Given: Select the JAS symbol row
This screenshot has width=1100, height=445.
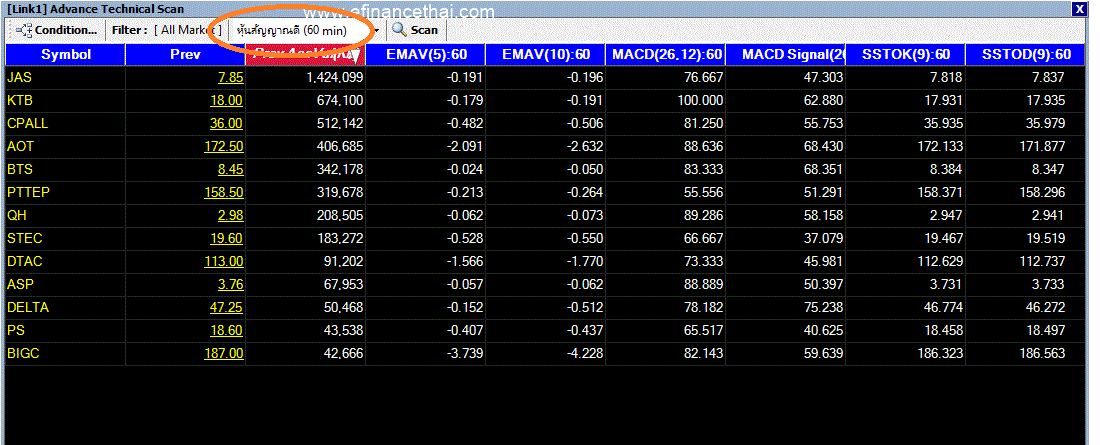Looking at the screenshot, I should click(545, 77).
